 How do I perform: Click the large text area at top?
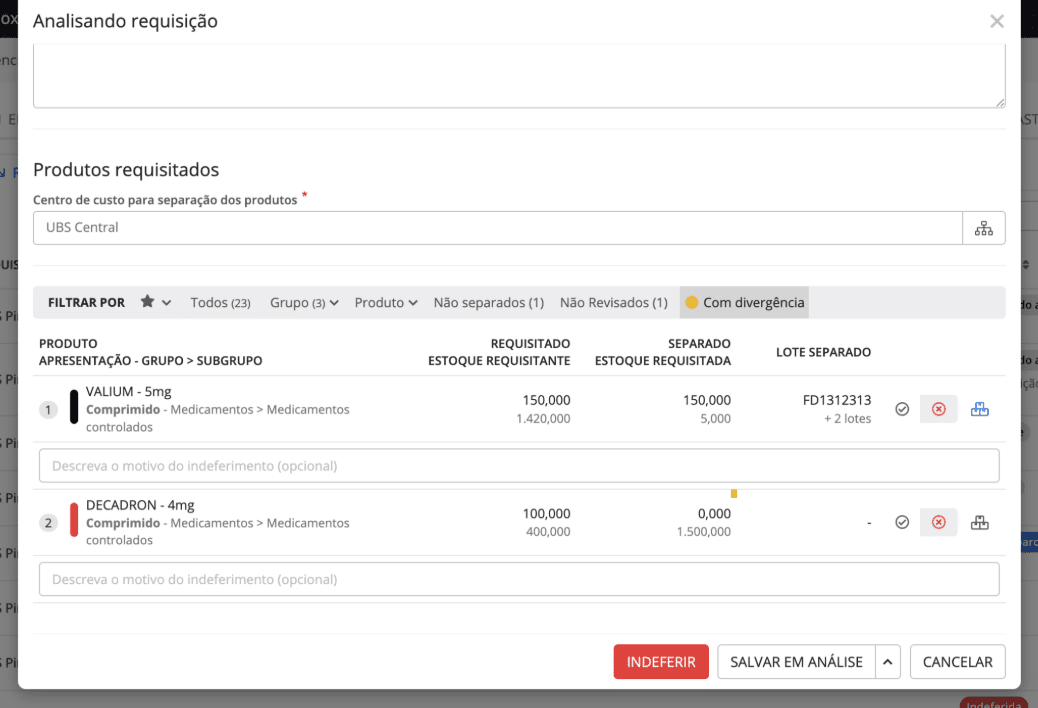tap(519, 75)
